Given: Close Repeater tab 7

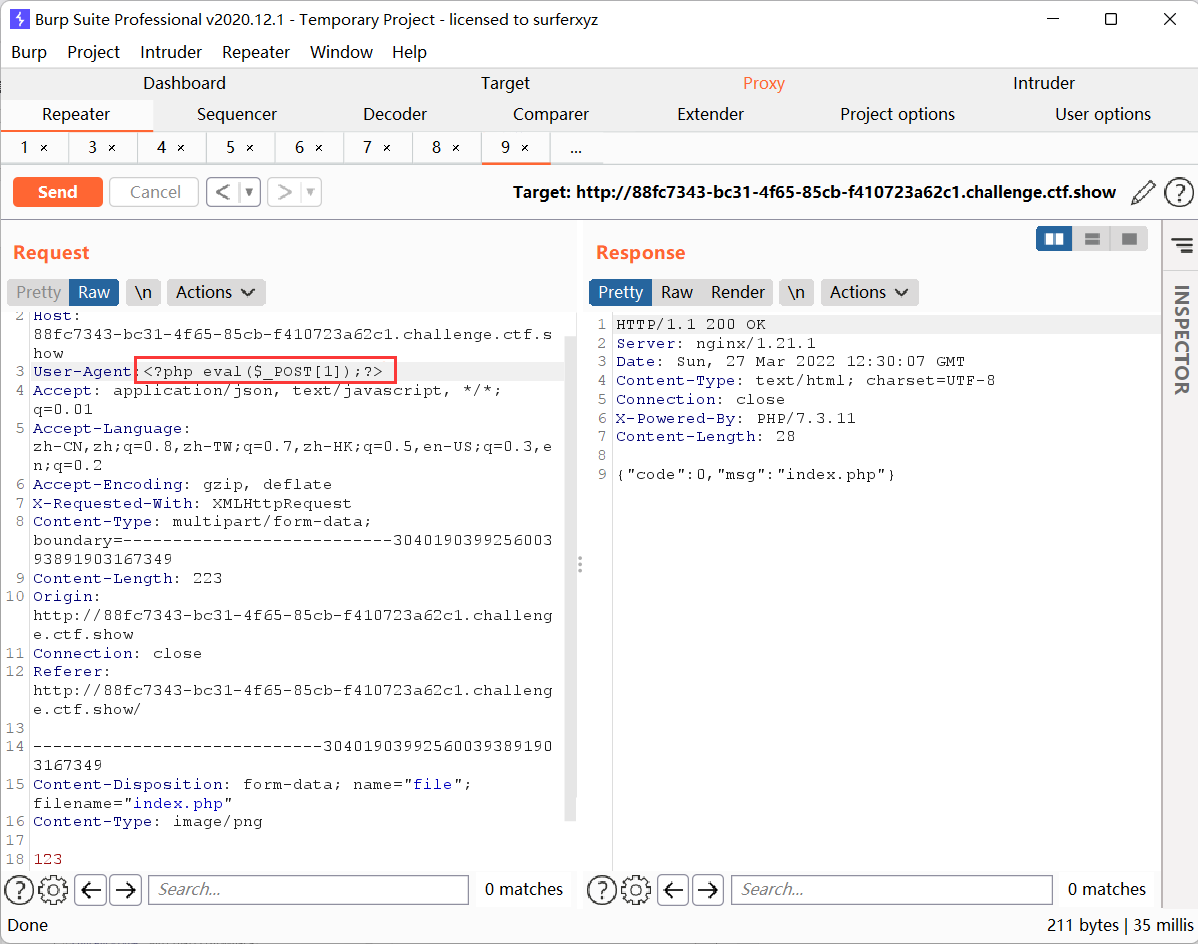Looking at the screenshot, I should 387,148.
